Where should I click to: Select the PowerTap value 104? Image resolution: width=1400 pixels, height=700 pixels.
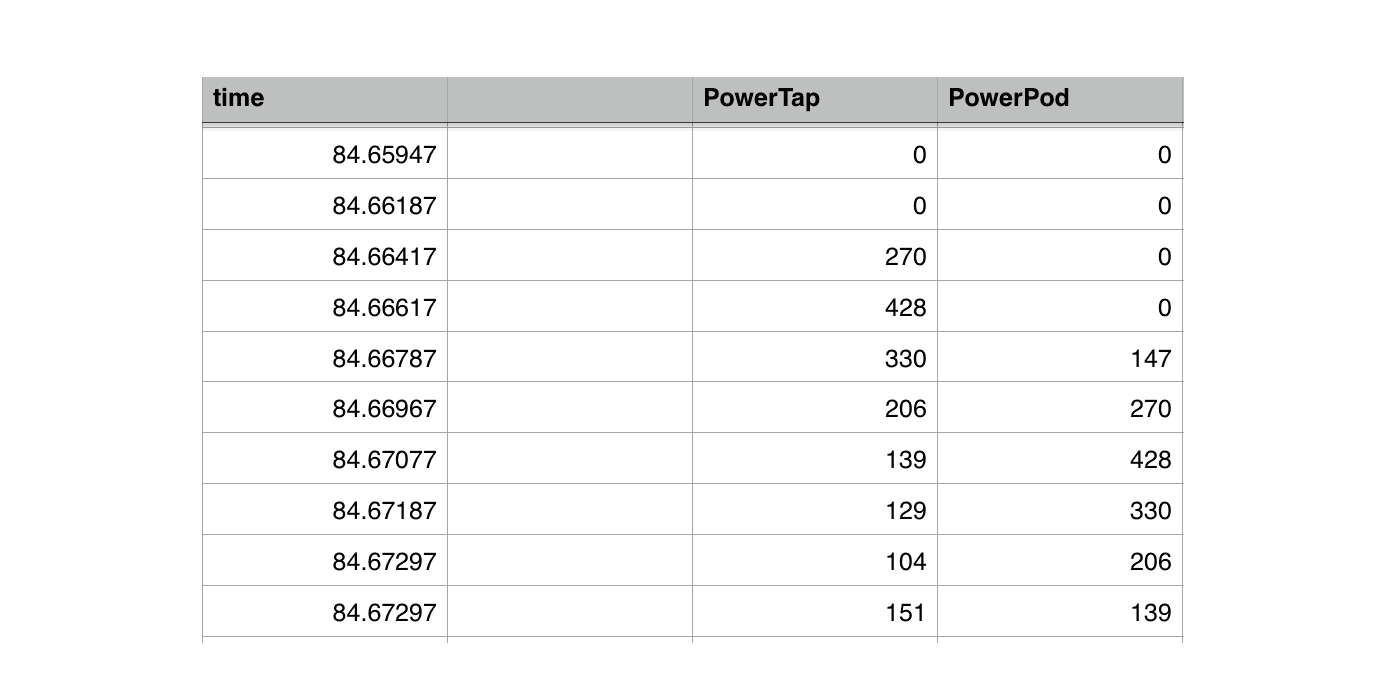pos(814,562)
